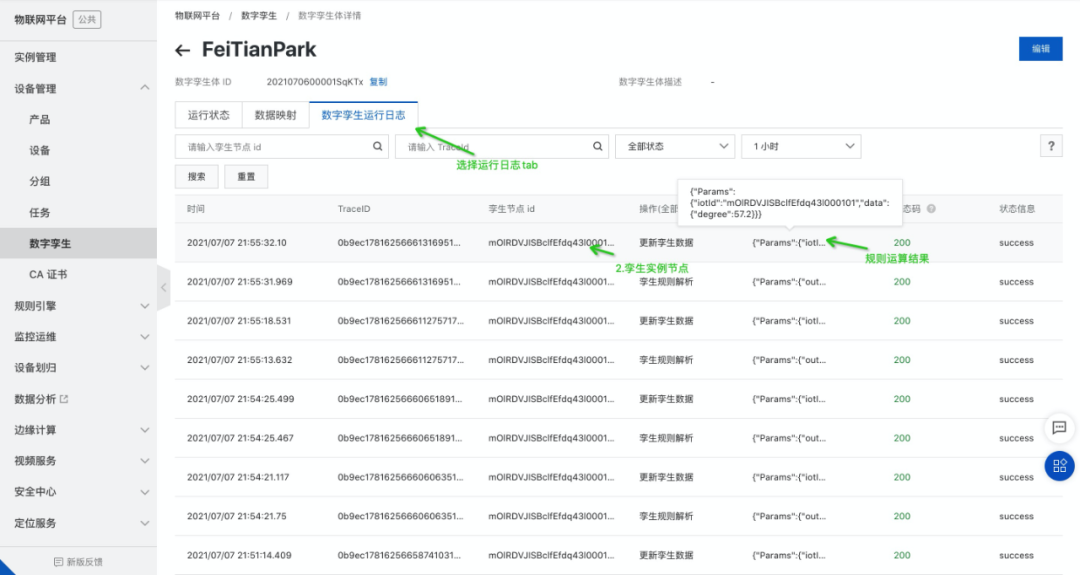The width and height of the screenshot is (1080, 575).
Task: Open 新版反馈 at sidebar bottom
Action: tap(79, 562)
